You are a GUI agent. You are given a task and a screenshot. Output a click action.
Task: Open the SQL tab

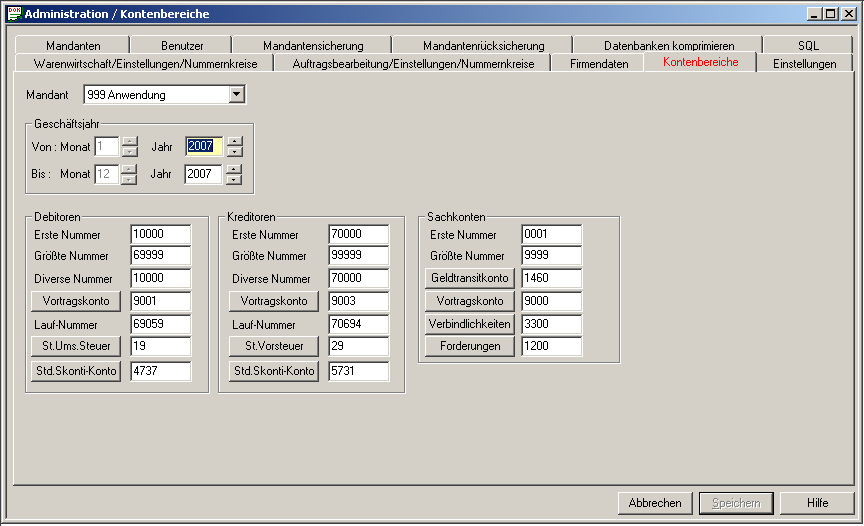pos(808,45)
